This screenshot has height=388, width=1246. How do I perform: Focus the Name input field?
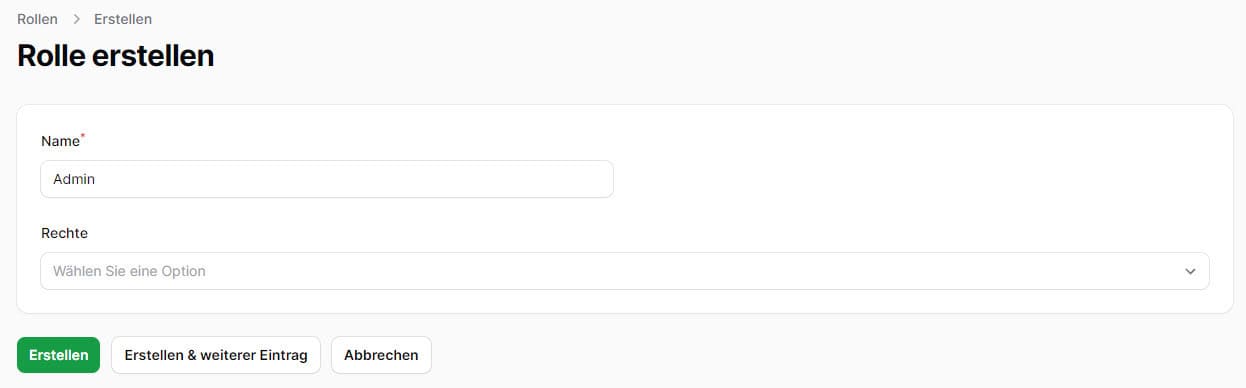pos(327,179)
